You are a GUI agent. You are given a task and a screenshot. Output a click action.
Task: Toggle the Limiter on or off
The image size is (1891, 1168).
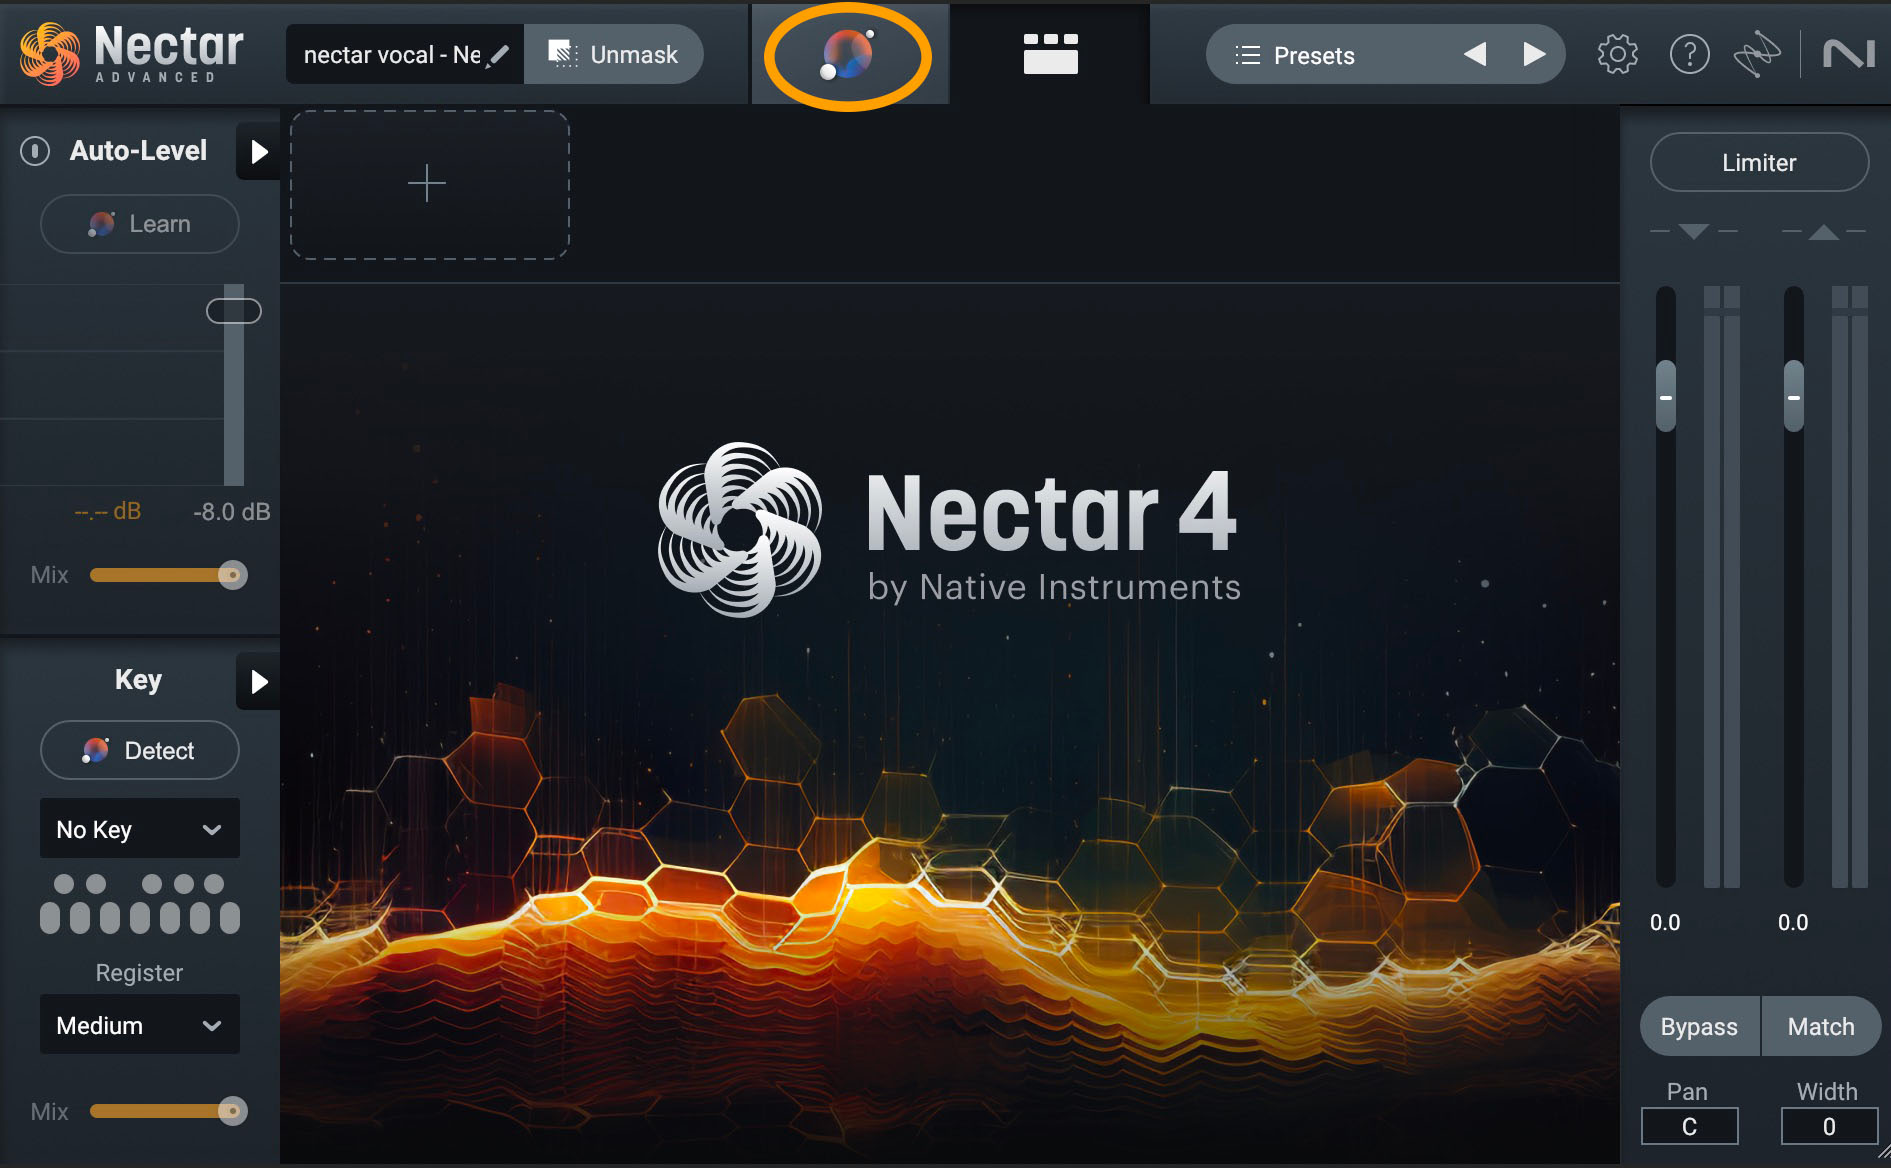[1759, 162]
